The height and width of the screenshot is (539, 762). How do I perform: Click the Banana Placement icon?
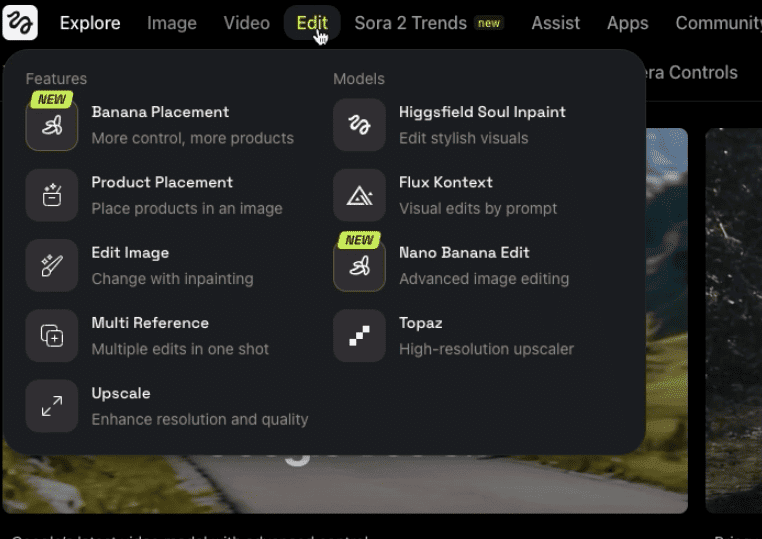pyautogui.click(x=52, y=125)
